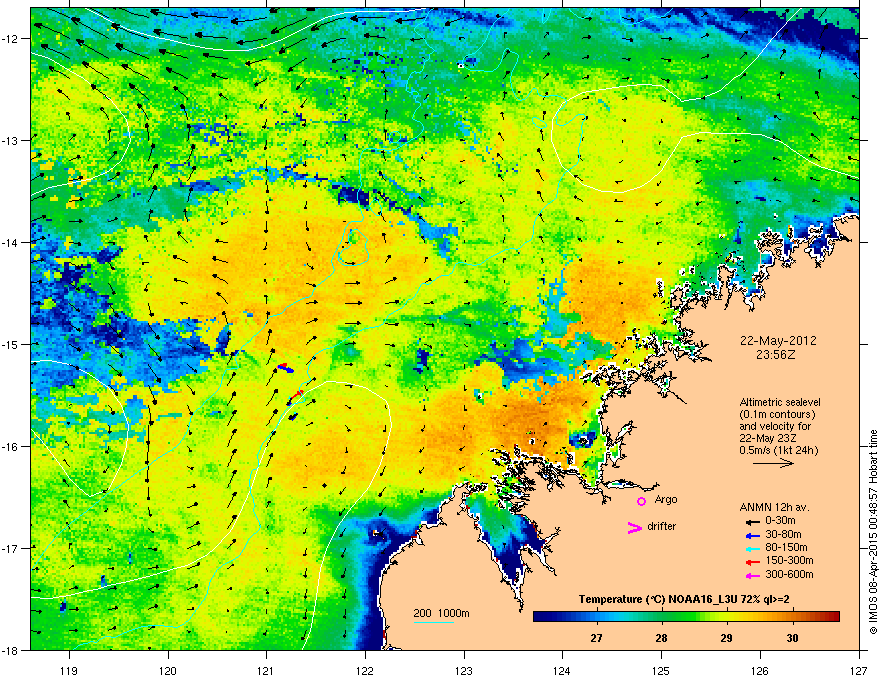Click the 'drifter' legend label
This screenshot has width=880, height=680.
tap(662, 526)
